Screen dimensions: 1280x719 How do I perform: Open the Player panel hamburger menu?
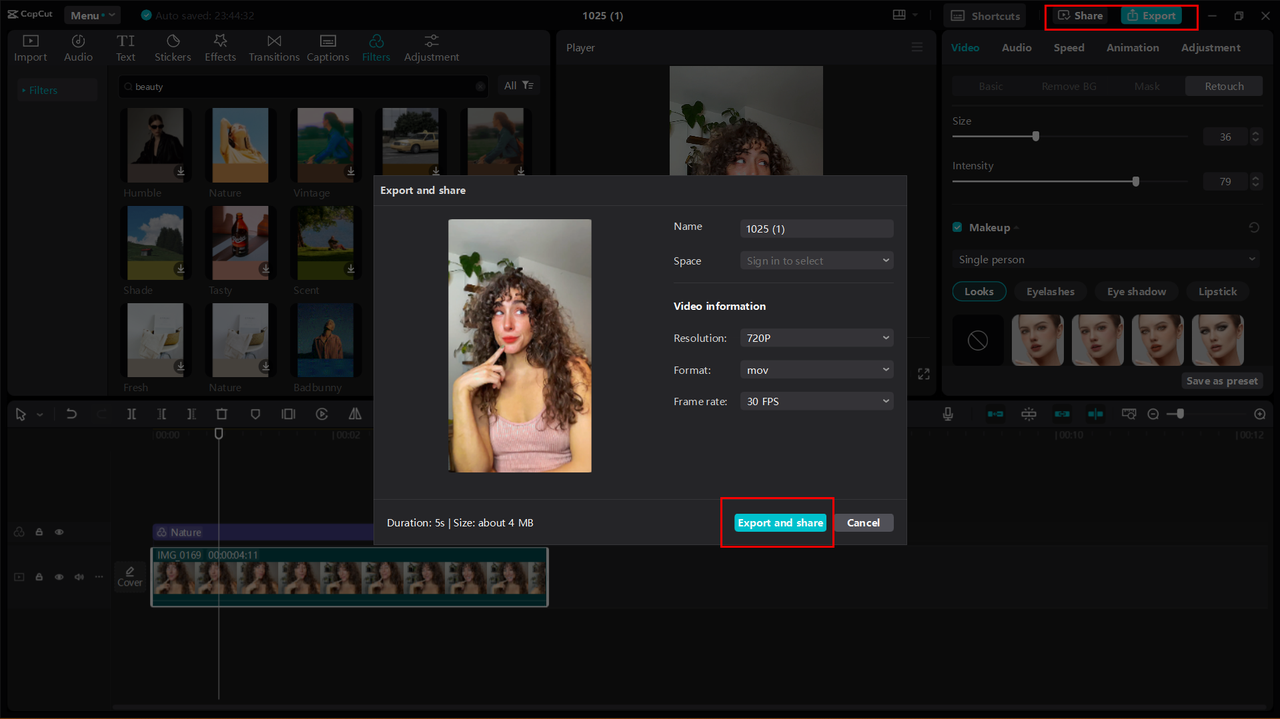(x=917, y=47)
